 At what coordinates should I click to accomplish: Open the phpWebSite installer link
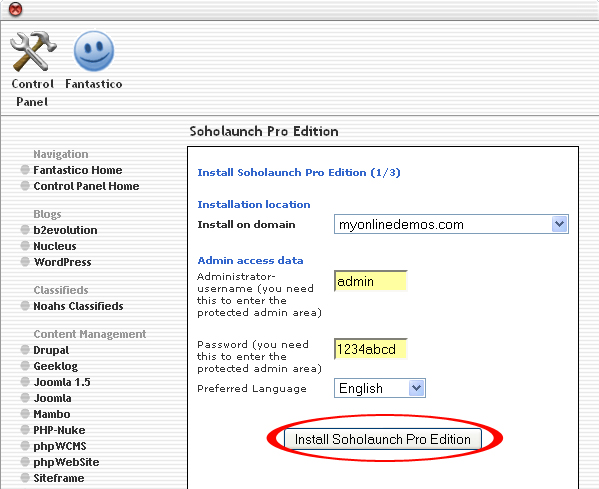tap(66, 462)
